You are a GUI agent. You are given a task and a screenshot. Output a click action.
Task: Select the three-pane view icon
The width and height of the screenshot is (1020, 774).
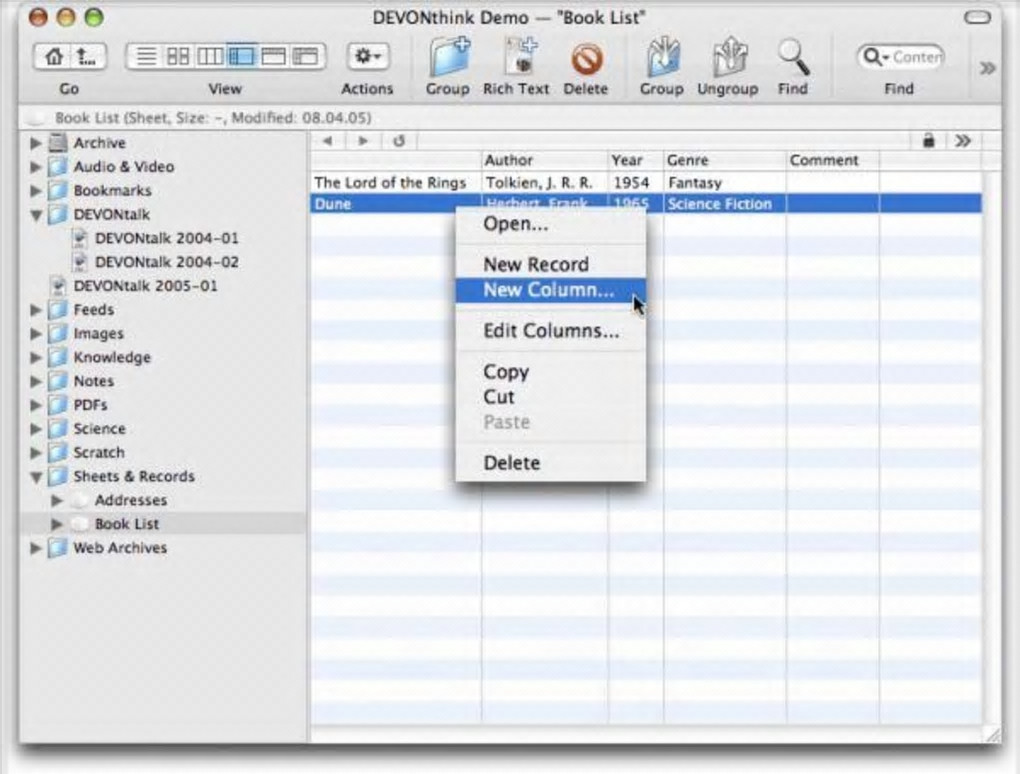(241, 57)
